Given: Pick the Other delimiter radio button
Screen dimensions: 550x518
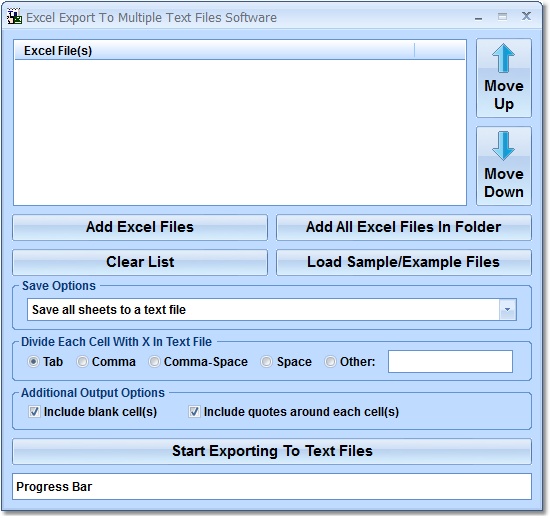Looking at the screenshot, I should [x=330, y=362].
